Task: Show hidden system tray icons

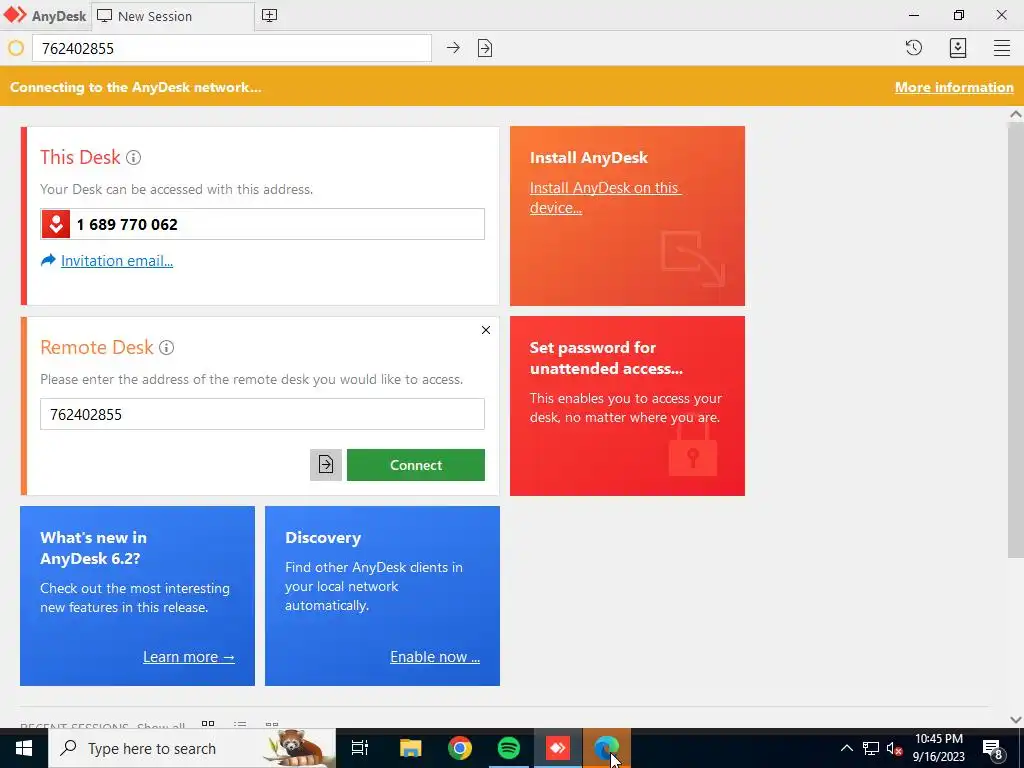Action: tap(846, 748)
